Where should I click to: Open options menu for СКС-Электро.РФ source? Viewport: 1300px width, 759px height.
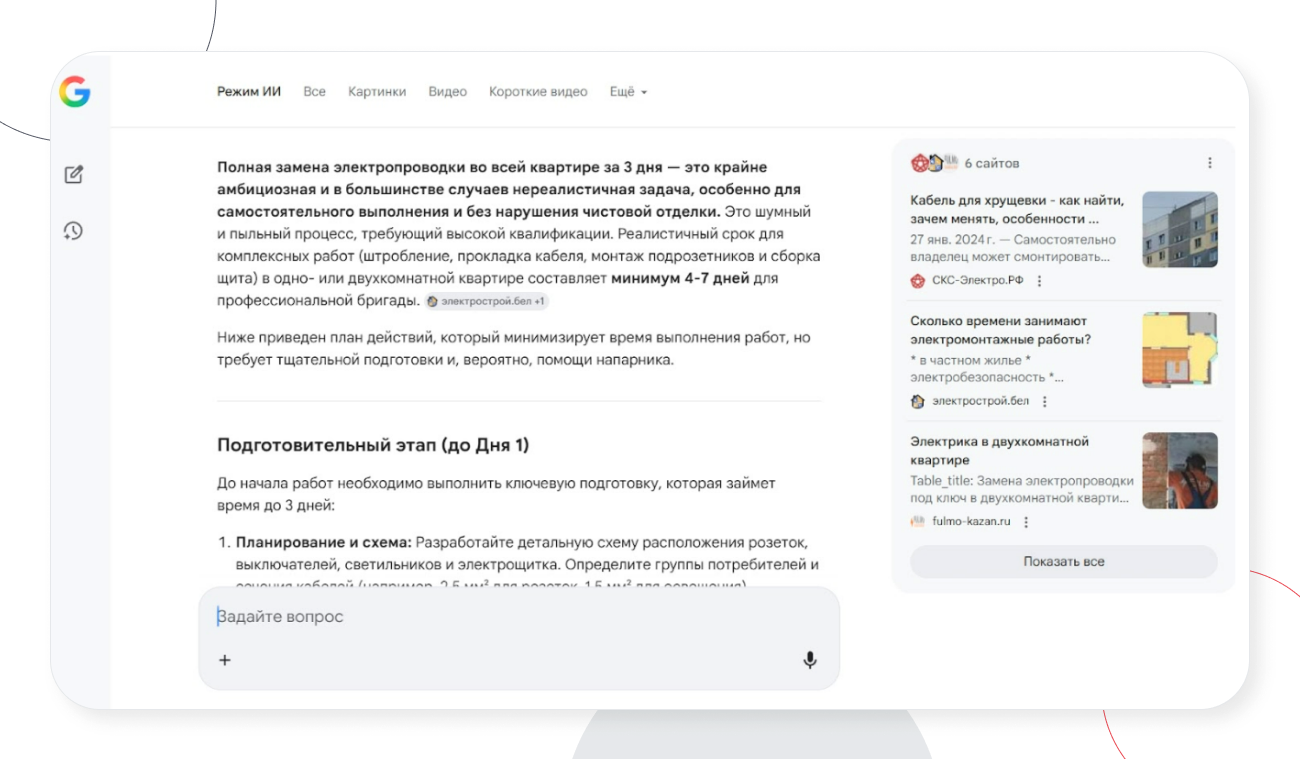coord(1039,281)
